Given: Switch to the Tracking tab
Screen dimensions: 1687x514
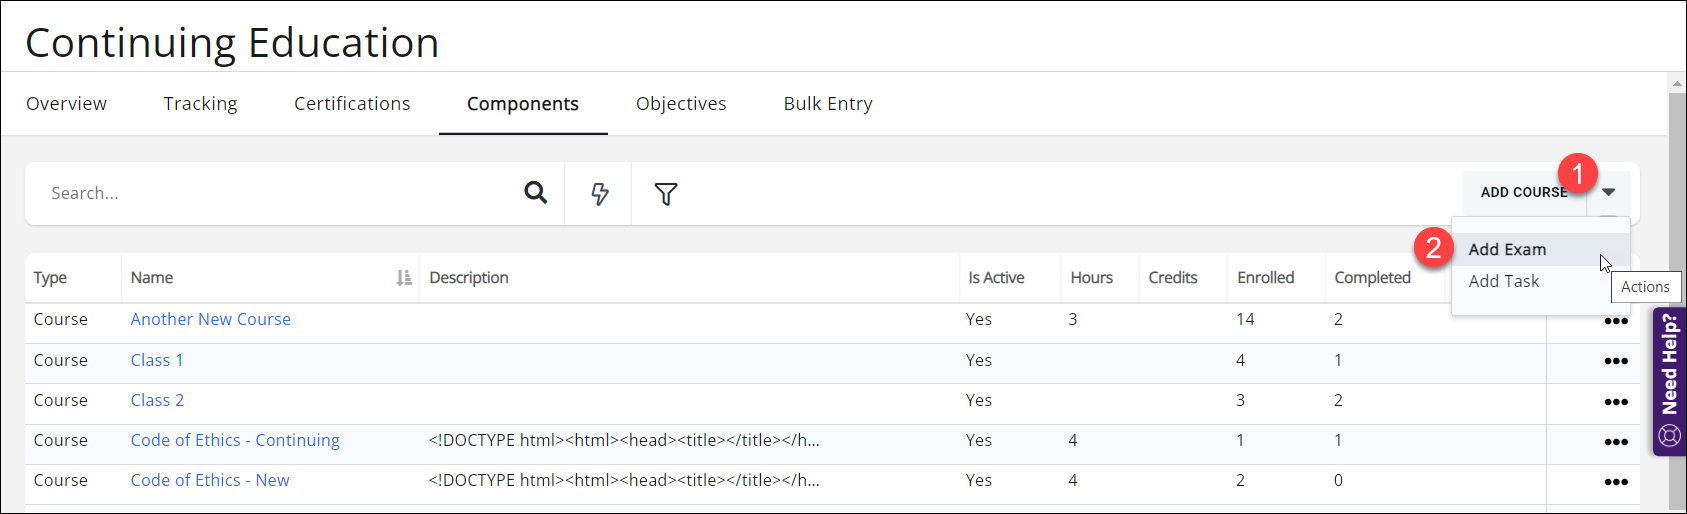Looking at the screenshot, I should click(200, 104).
